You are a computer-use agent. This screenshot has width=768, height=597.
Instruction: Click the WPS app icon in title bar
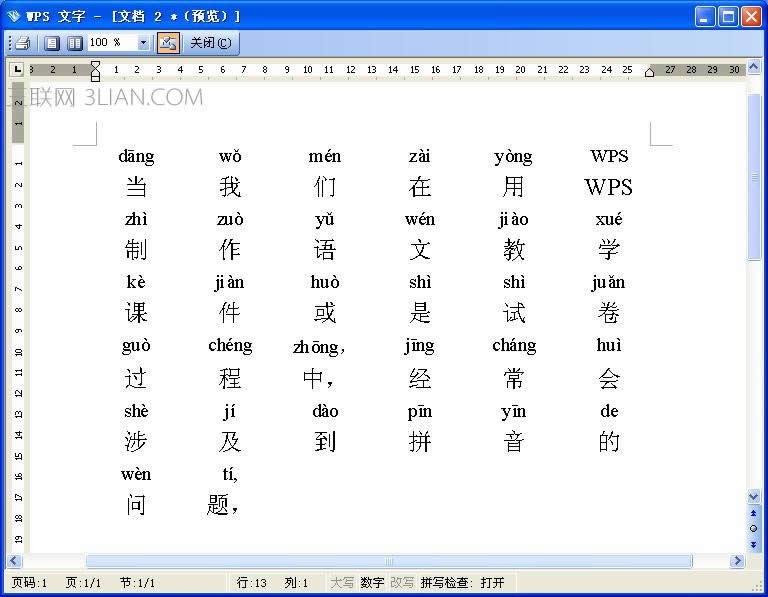pyautogui.click(x=13, y=16)
